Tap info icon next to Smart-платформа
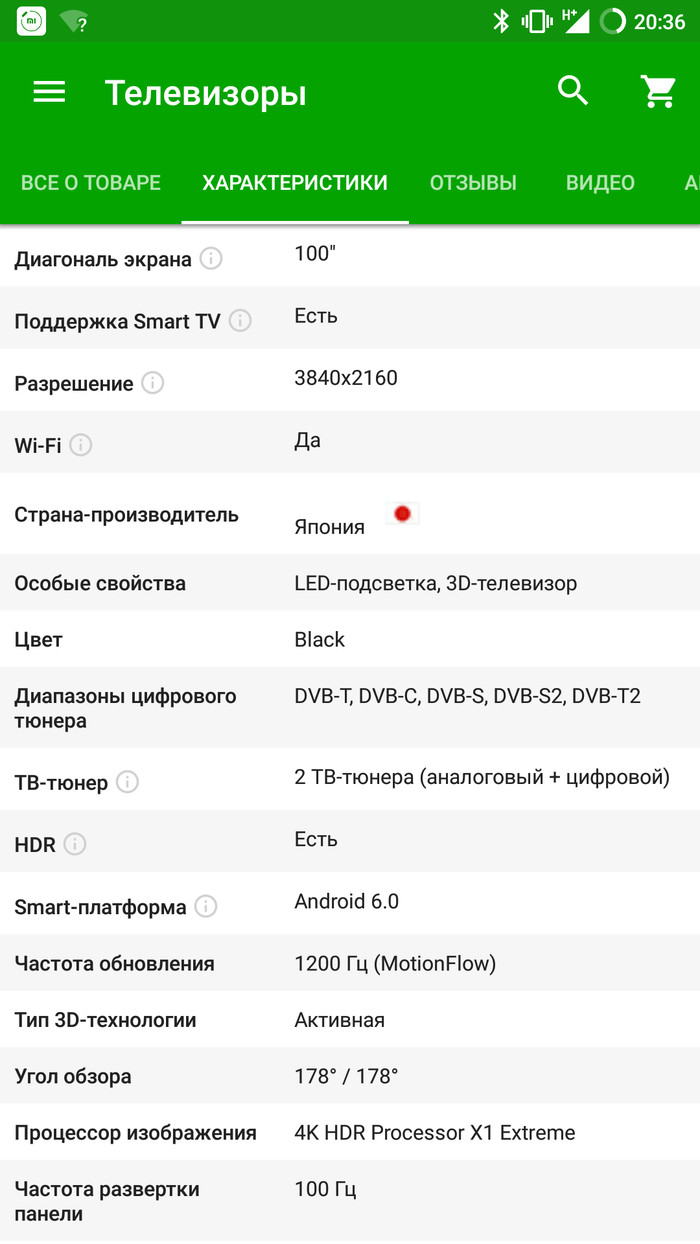Image resolution: width=700 pixels, height=1244 pixels. pyautogui.click(x=205, y=906)
